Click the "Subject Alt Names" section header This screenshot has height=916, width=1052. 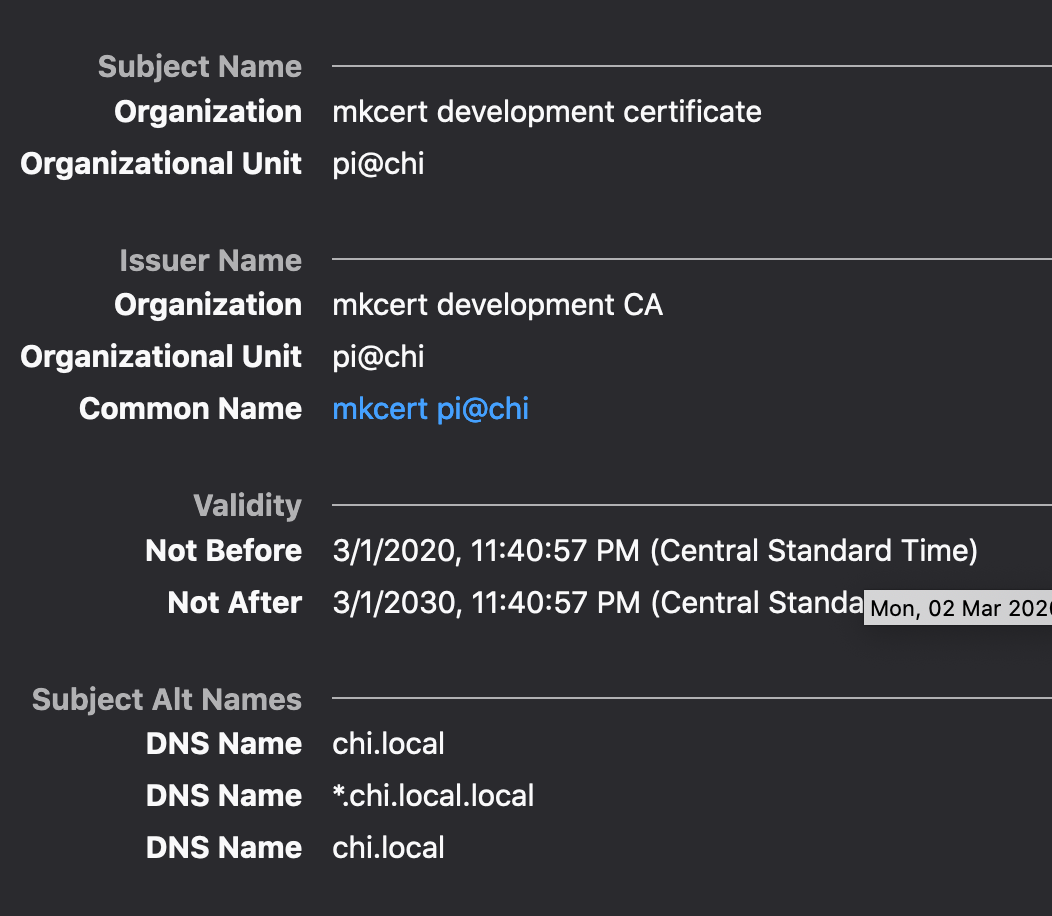coord(166,700)
